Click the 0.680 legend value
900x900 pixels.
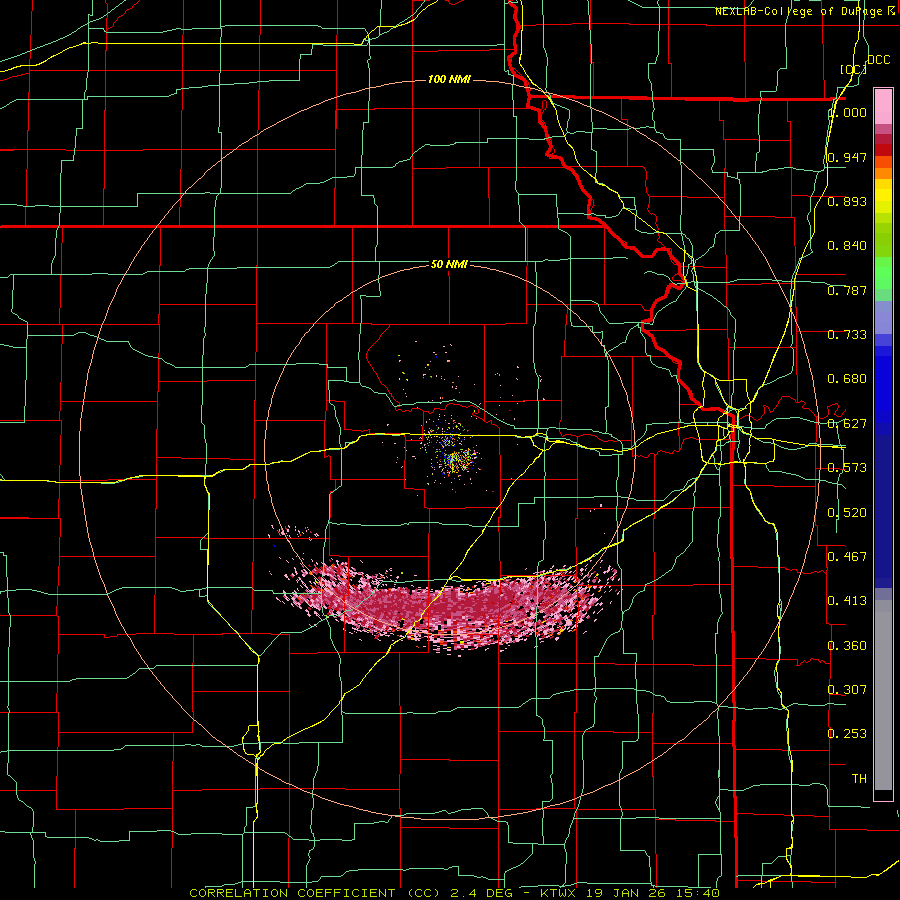(x=847, y=379)
